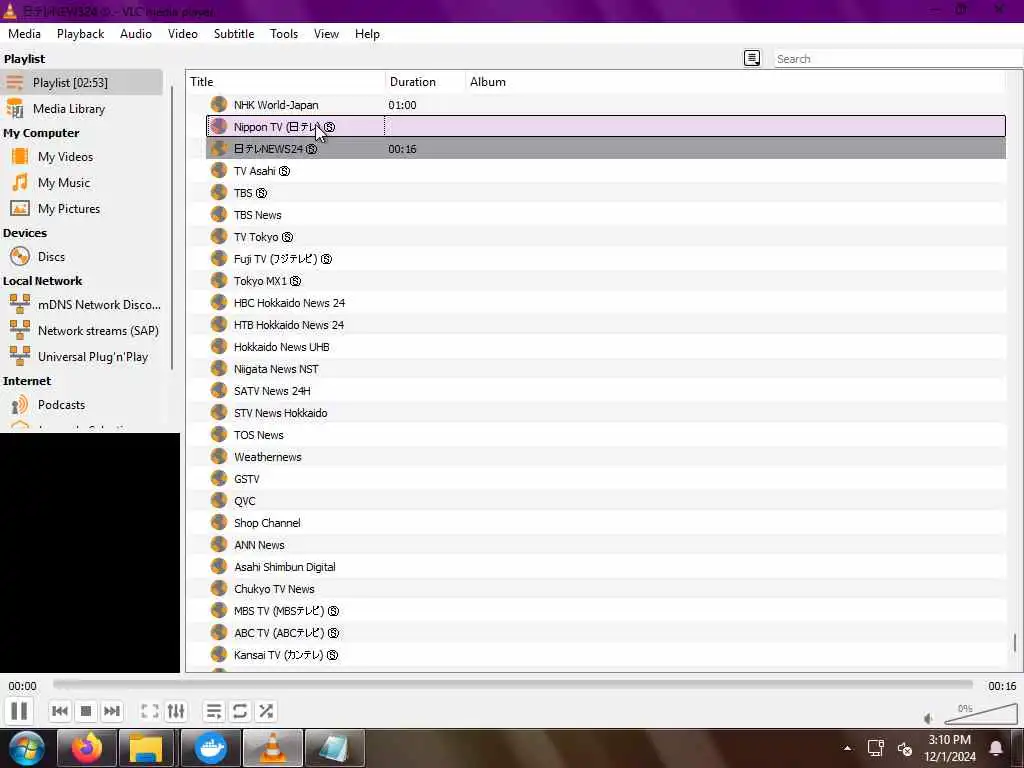Select Nippon TV playlist row
1024x768 pixels.
click(605, 127)
